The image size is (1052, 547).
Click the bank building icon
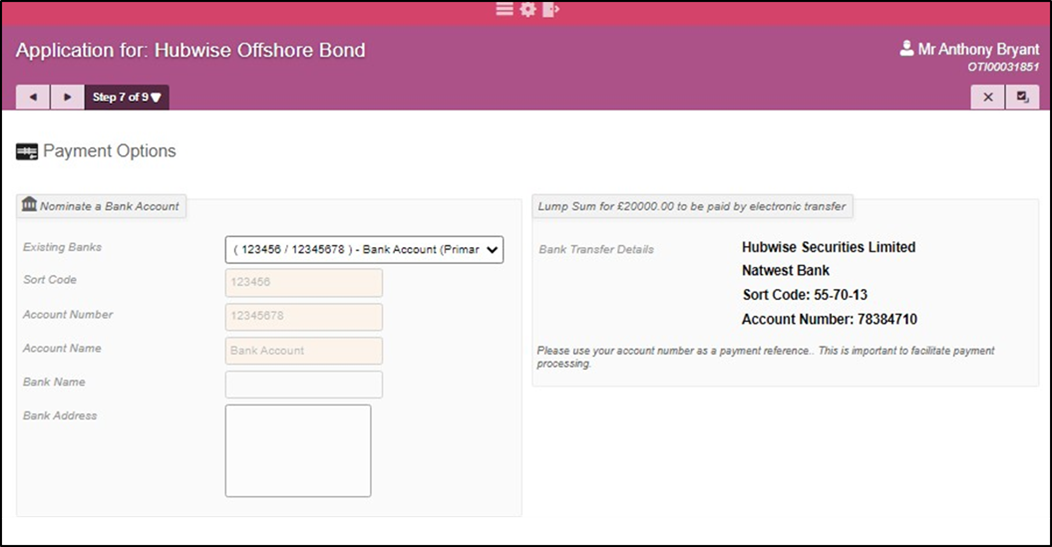29,204
